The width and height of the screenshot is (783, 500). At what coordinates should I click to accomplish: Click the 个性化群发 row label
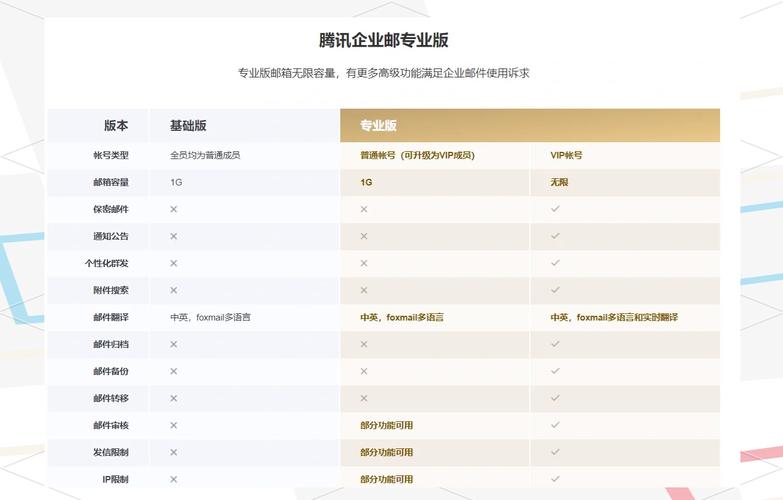(106, 263)
